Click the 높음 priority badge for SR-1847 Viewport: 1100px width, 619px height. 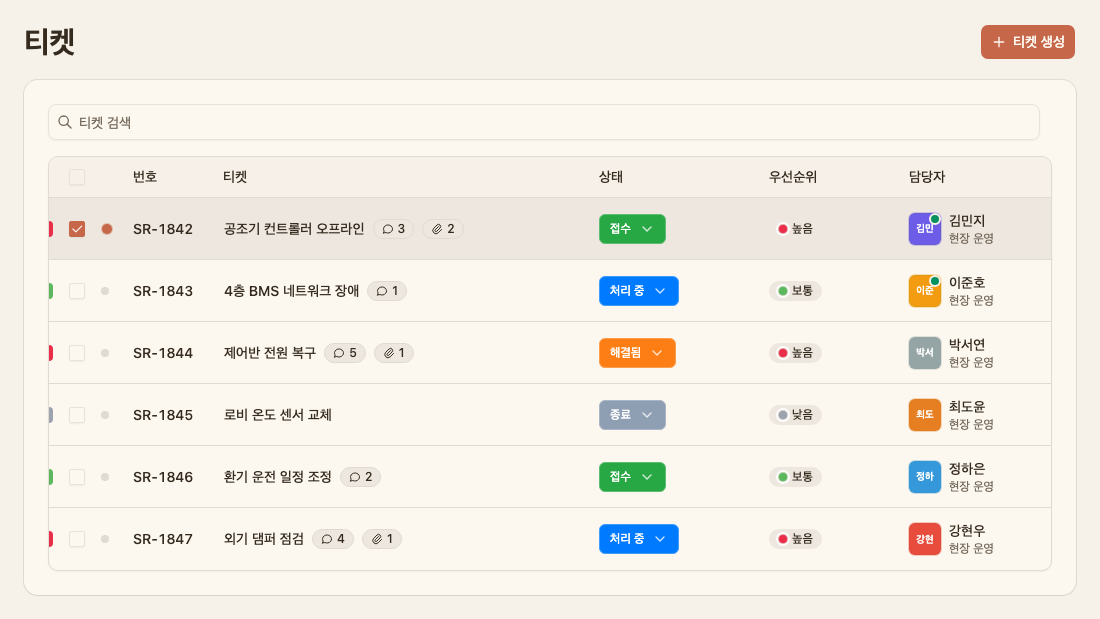click(x=795, y=539)
